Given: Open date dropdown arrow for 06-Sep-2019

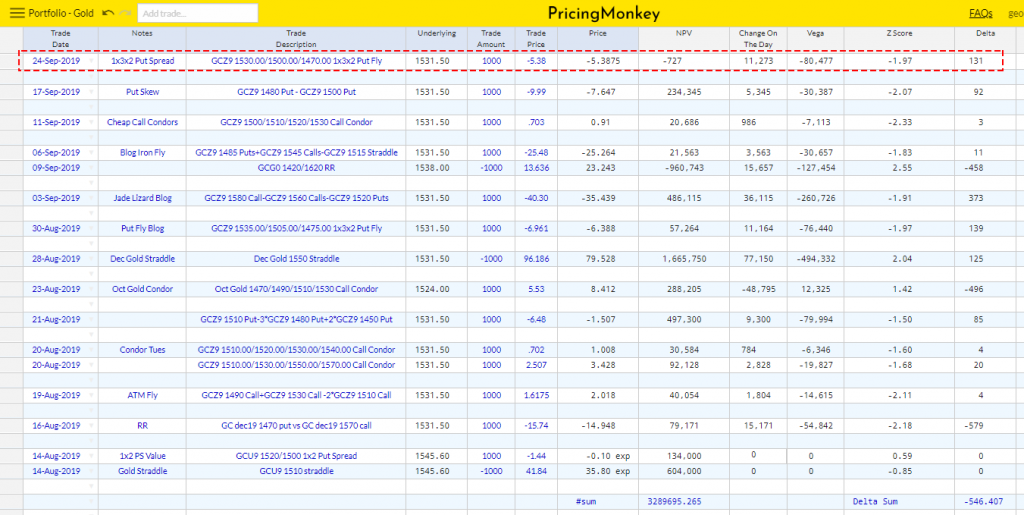Looking at the screenshot, I should (91, 153).
